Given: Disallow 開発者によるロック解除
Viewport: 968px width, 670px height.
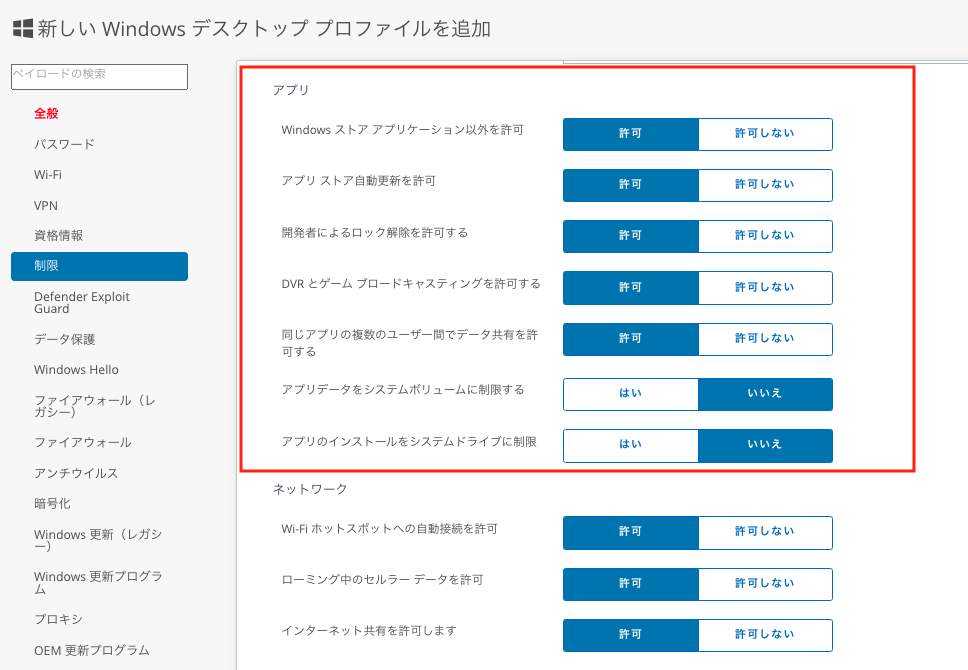Looking at the screenshot, I should [765, 237].
